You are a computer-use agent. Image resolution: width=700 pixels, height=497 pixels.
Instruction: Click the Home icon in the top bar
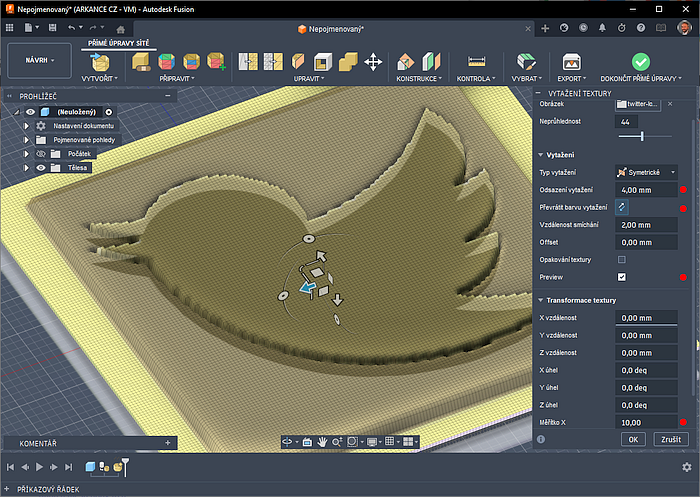pyautogui.click(x=121, y=29)
